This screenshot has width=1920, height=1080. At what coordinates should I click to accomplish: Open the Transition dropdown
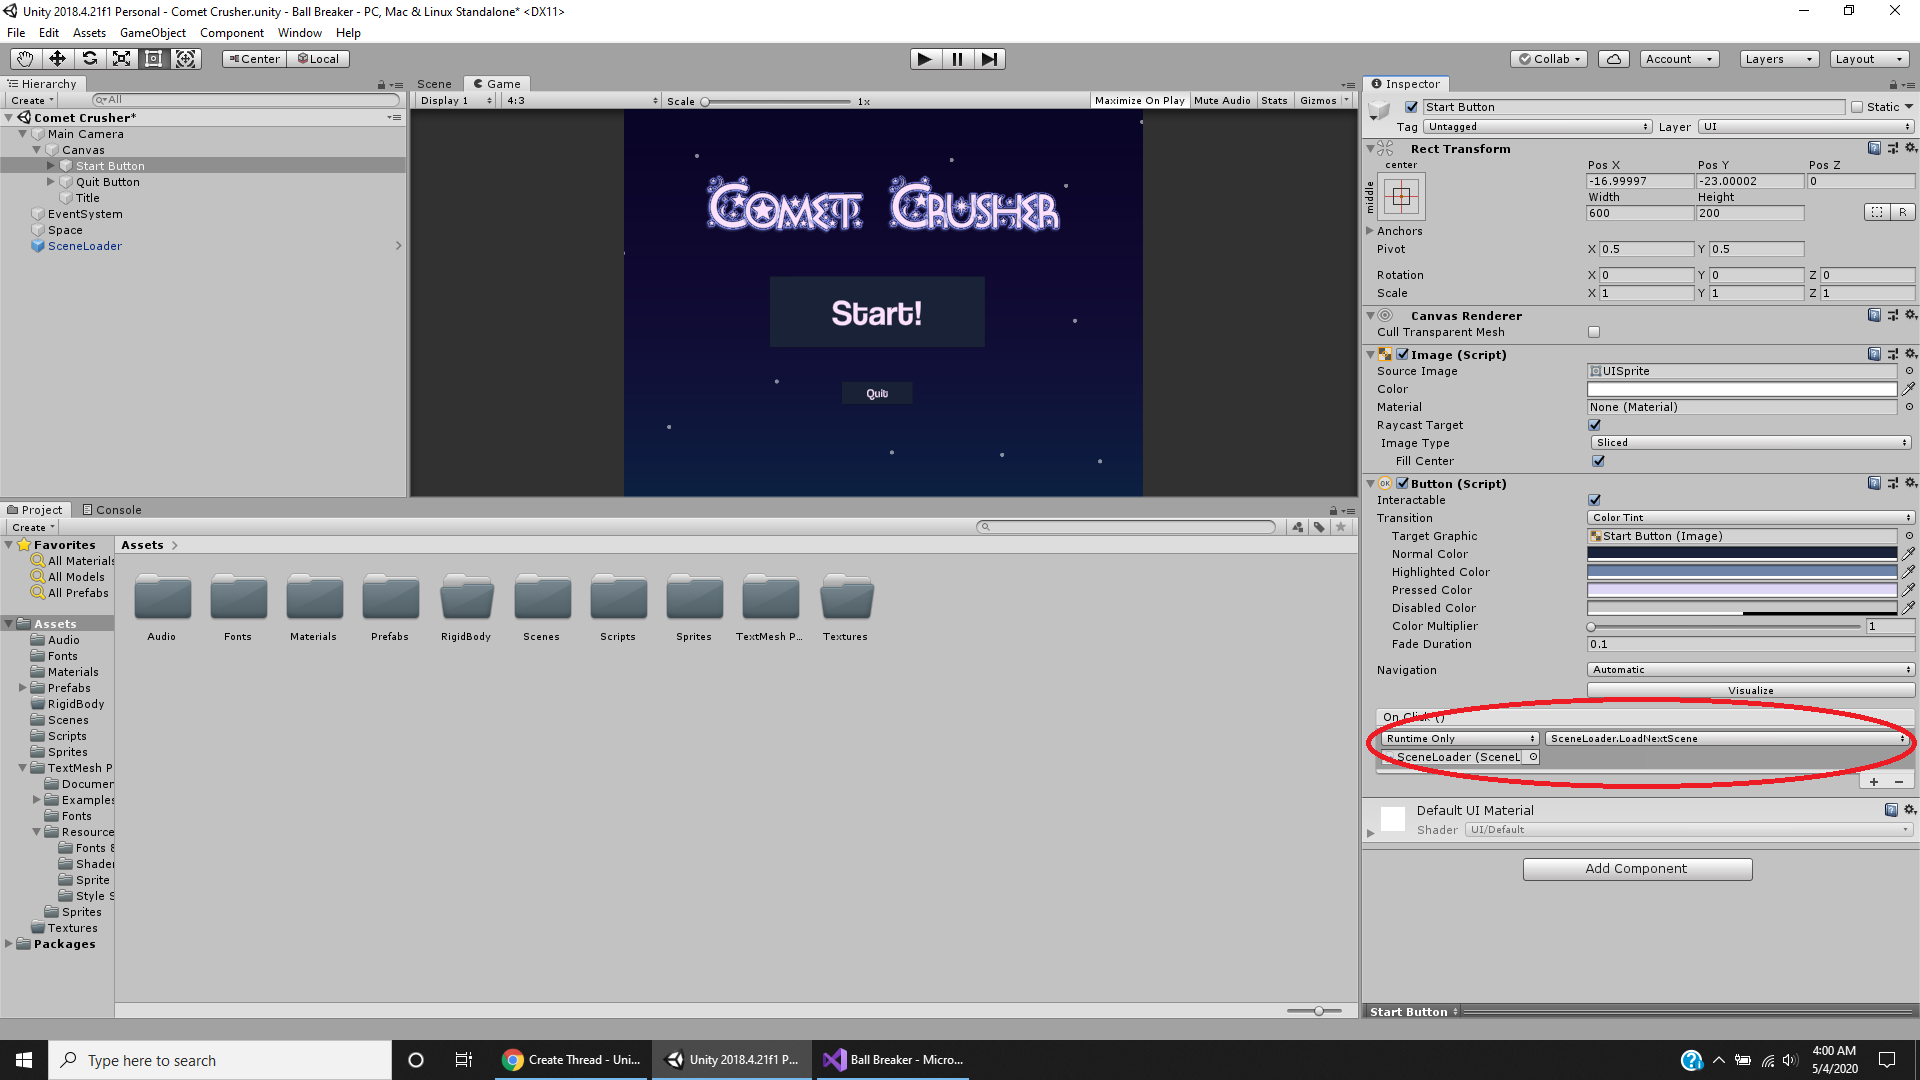(x=1750, y=518)
